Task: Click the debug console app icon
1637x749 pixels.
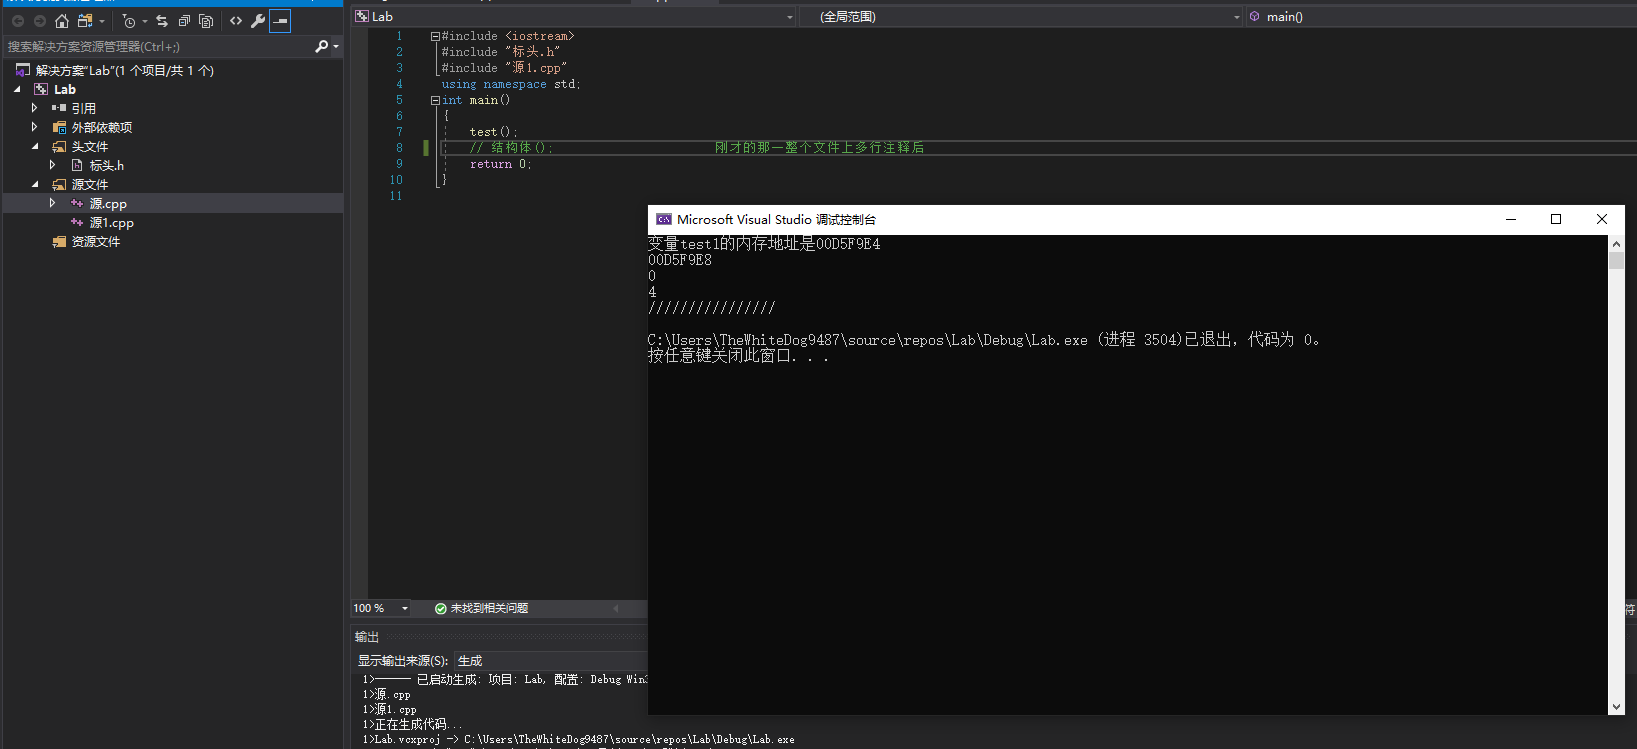Action: (x=664, y=219)
